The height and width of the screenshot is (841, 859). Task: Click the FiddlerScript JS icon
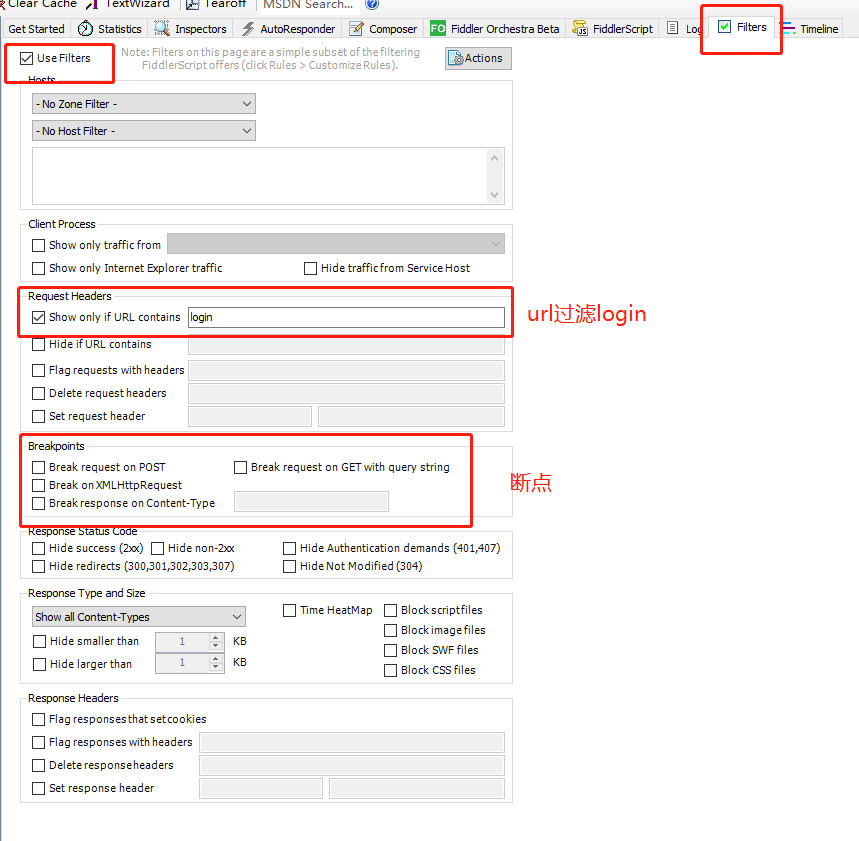[581, 29]
